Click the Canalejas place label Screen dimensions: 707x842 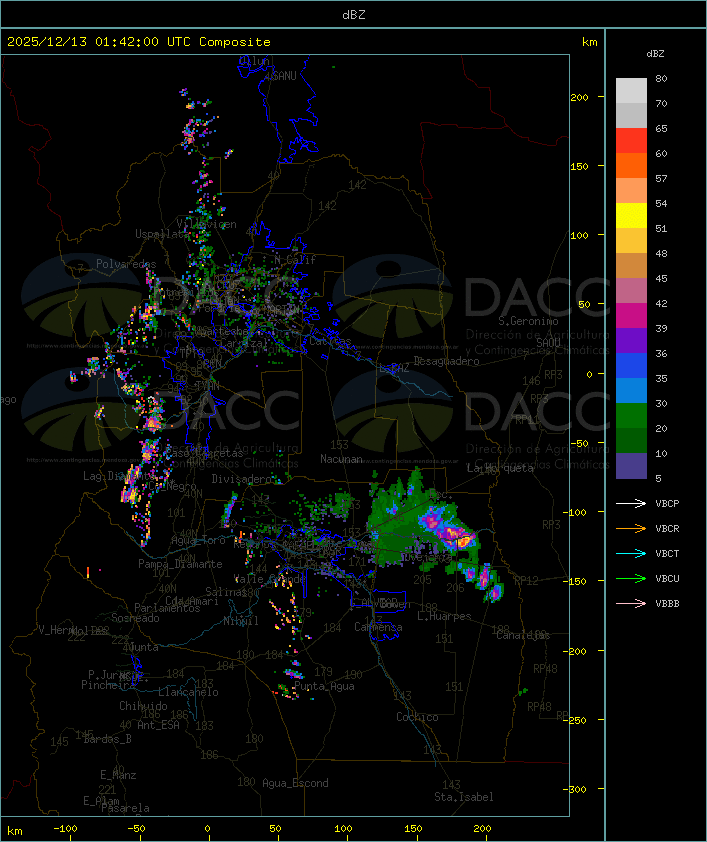pyautogui.click(x=523, y=635)
